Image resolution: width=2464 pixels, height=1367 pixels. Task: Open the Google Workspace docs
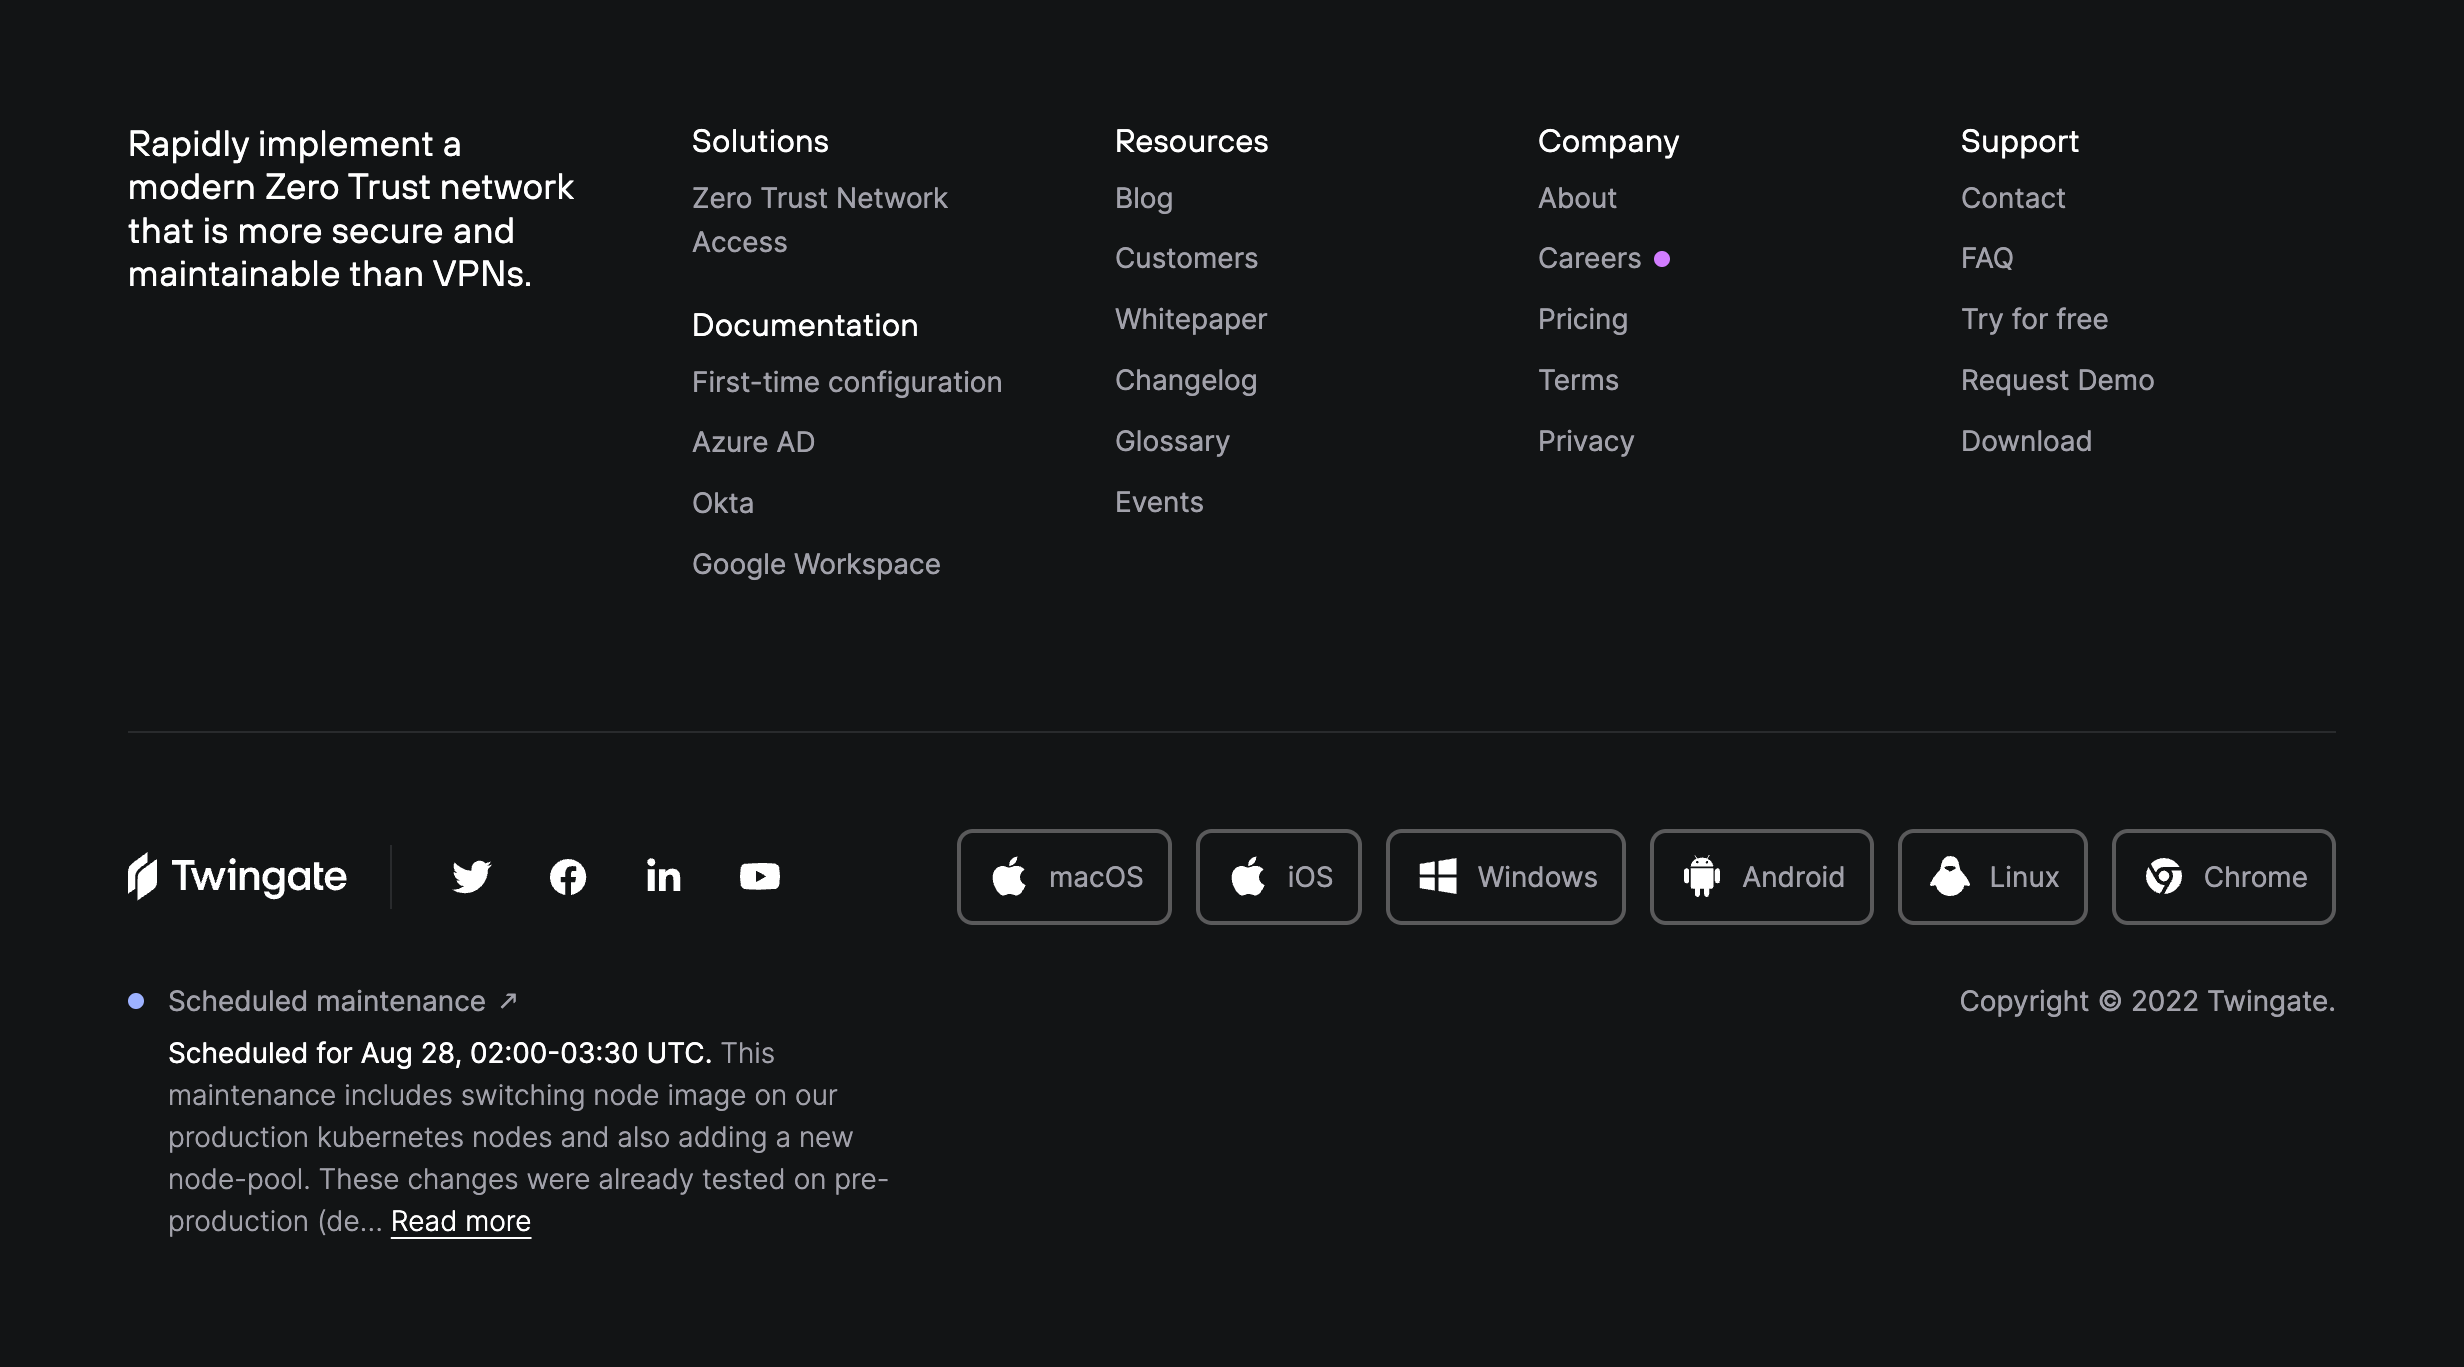(x=816, y=563)
